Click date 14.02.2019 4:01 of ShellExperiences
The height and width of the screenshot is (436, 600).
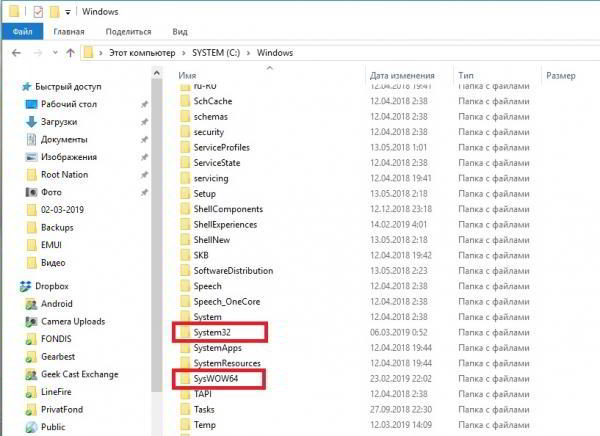click(398, 225)
